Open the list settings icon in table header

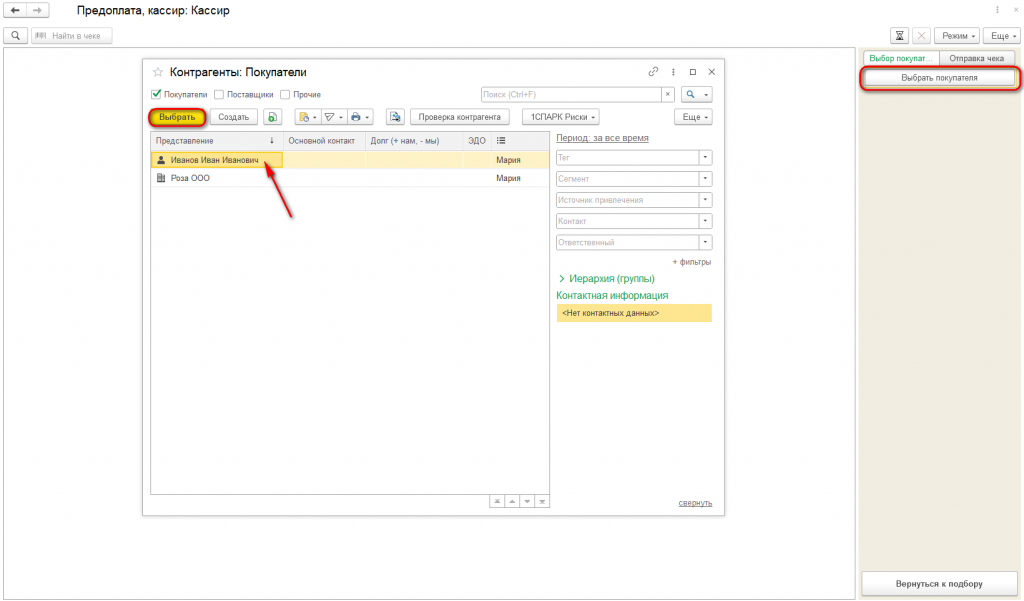(x=501, y=141)
